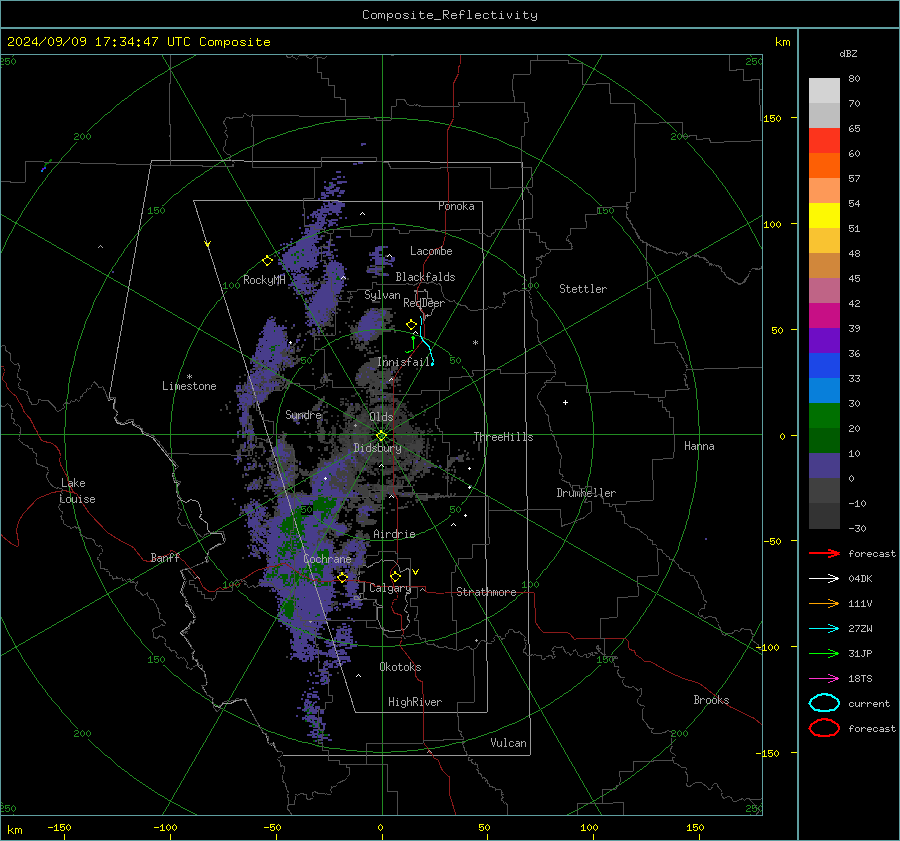Select the green track arrow near Innisfail
900x841 pixels.
(412, 344)
